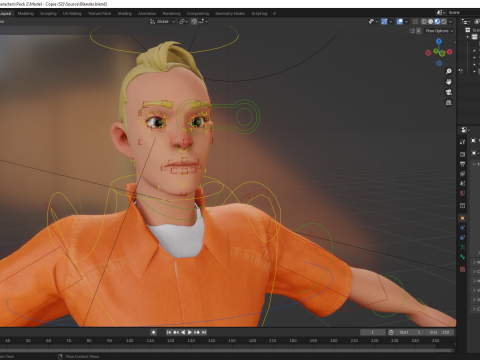Open the Scene properties tab

pos(462,183)
